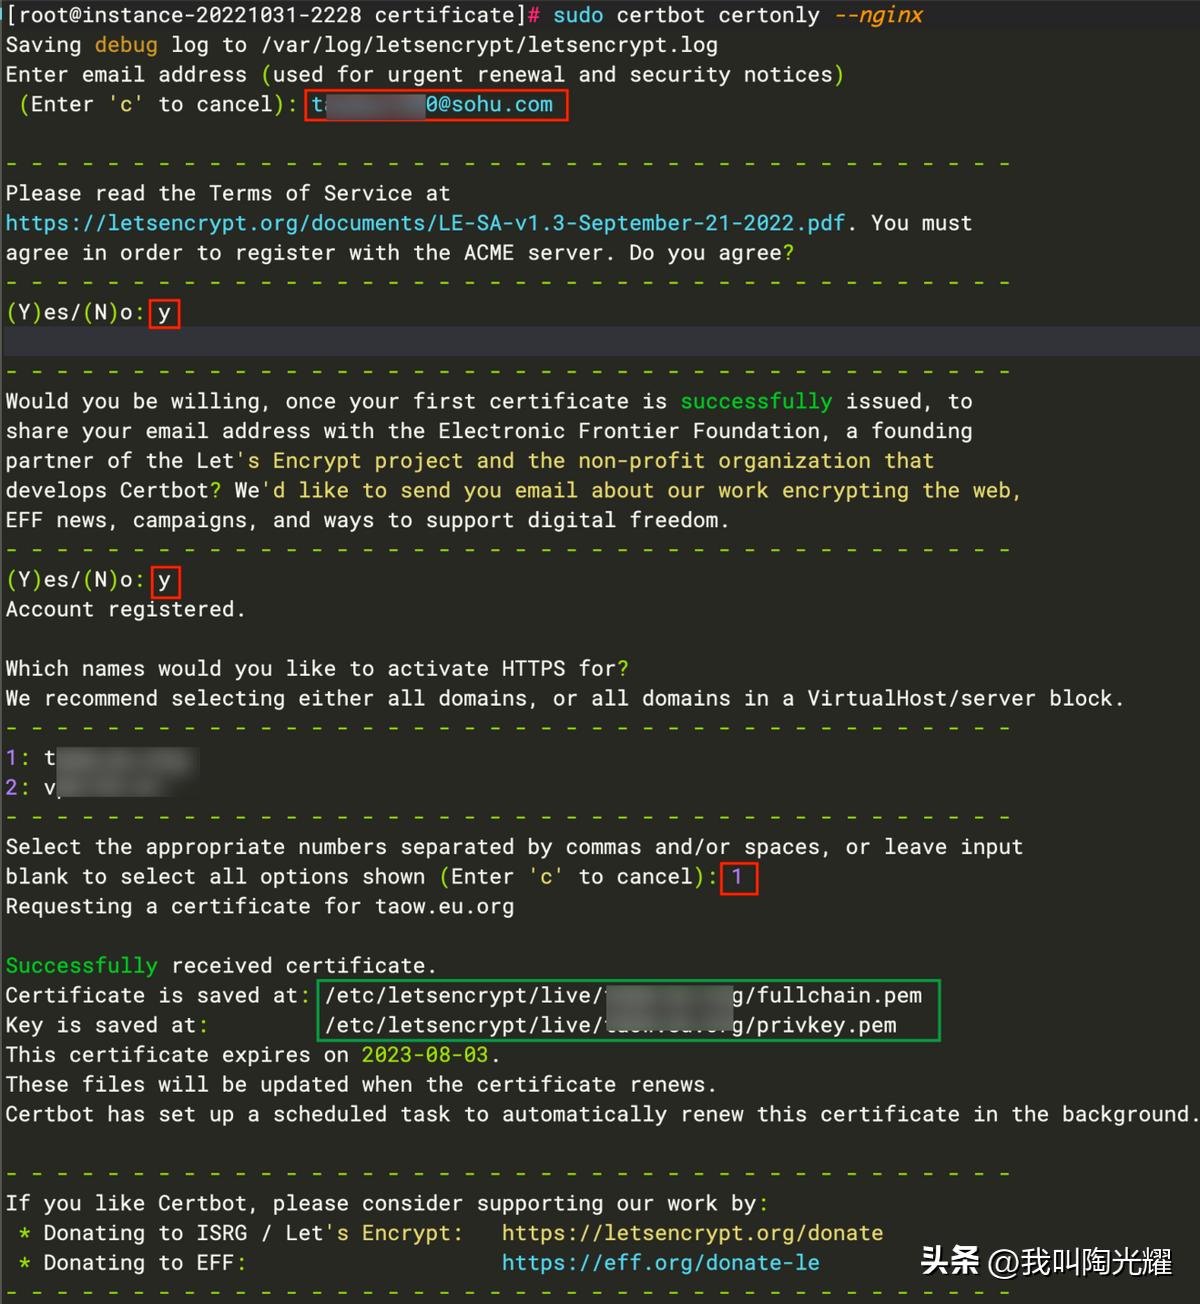Click 'We recommend selecting either all domains' line

[565, 698]
